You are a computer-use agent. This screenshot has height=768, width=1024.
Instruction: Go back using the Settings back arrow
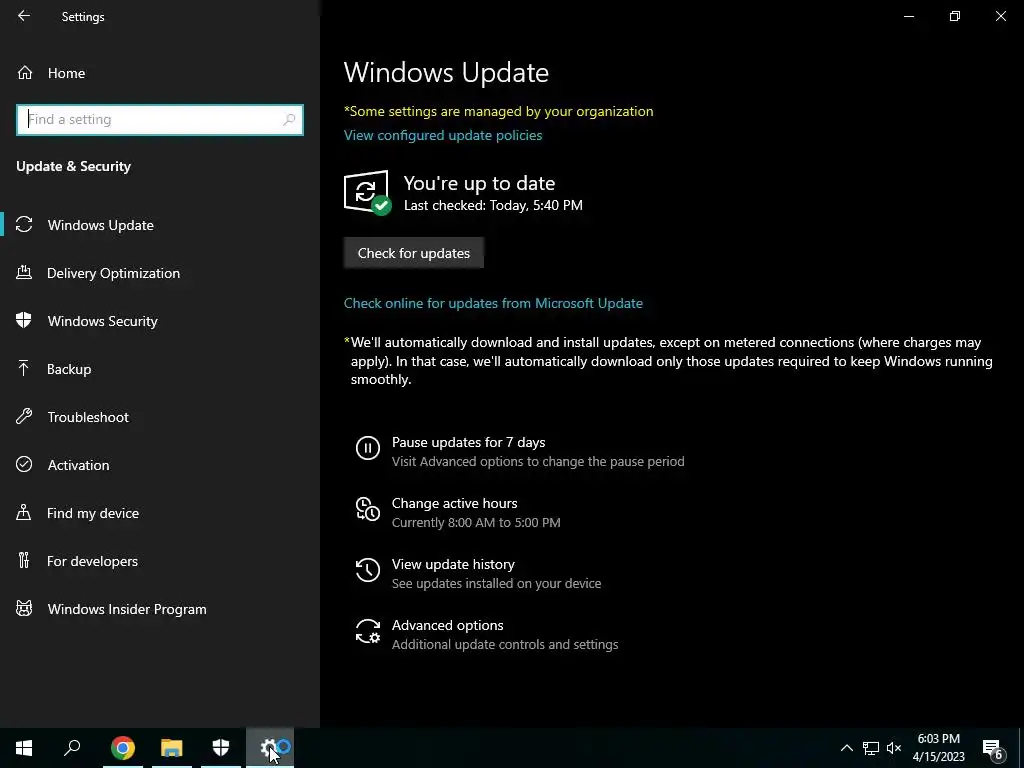[x=24, y=16]
